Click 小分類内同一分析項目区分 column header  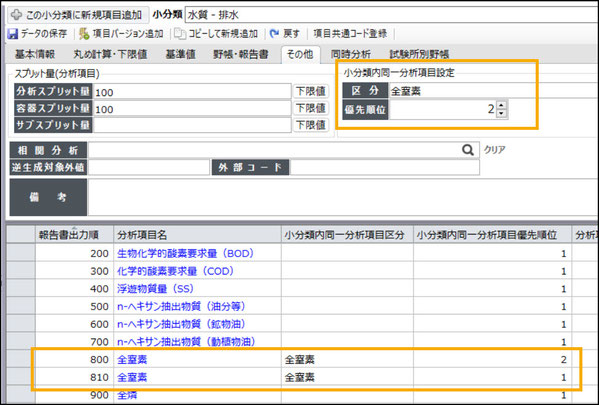pos(347,234)
